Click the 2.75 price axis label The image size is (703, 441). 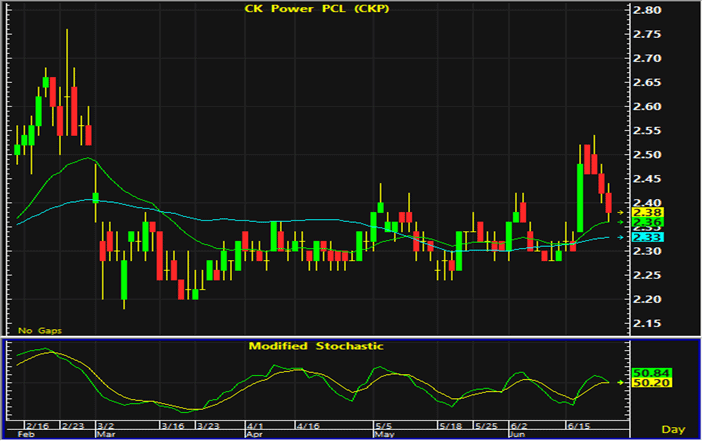647,35
